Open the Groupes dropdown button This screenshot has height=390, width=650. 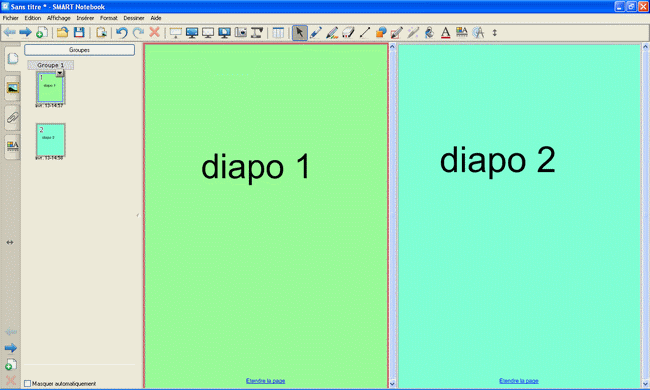pos(79,50)
